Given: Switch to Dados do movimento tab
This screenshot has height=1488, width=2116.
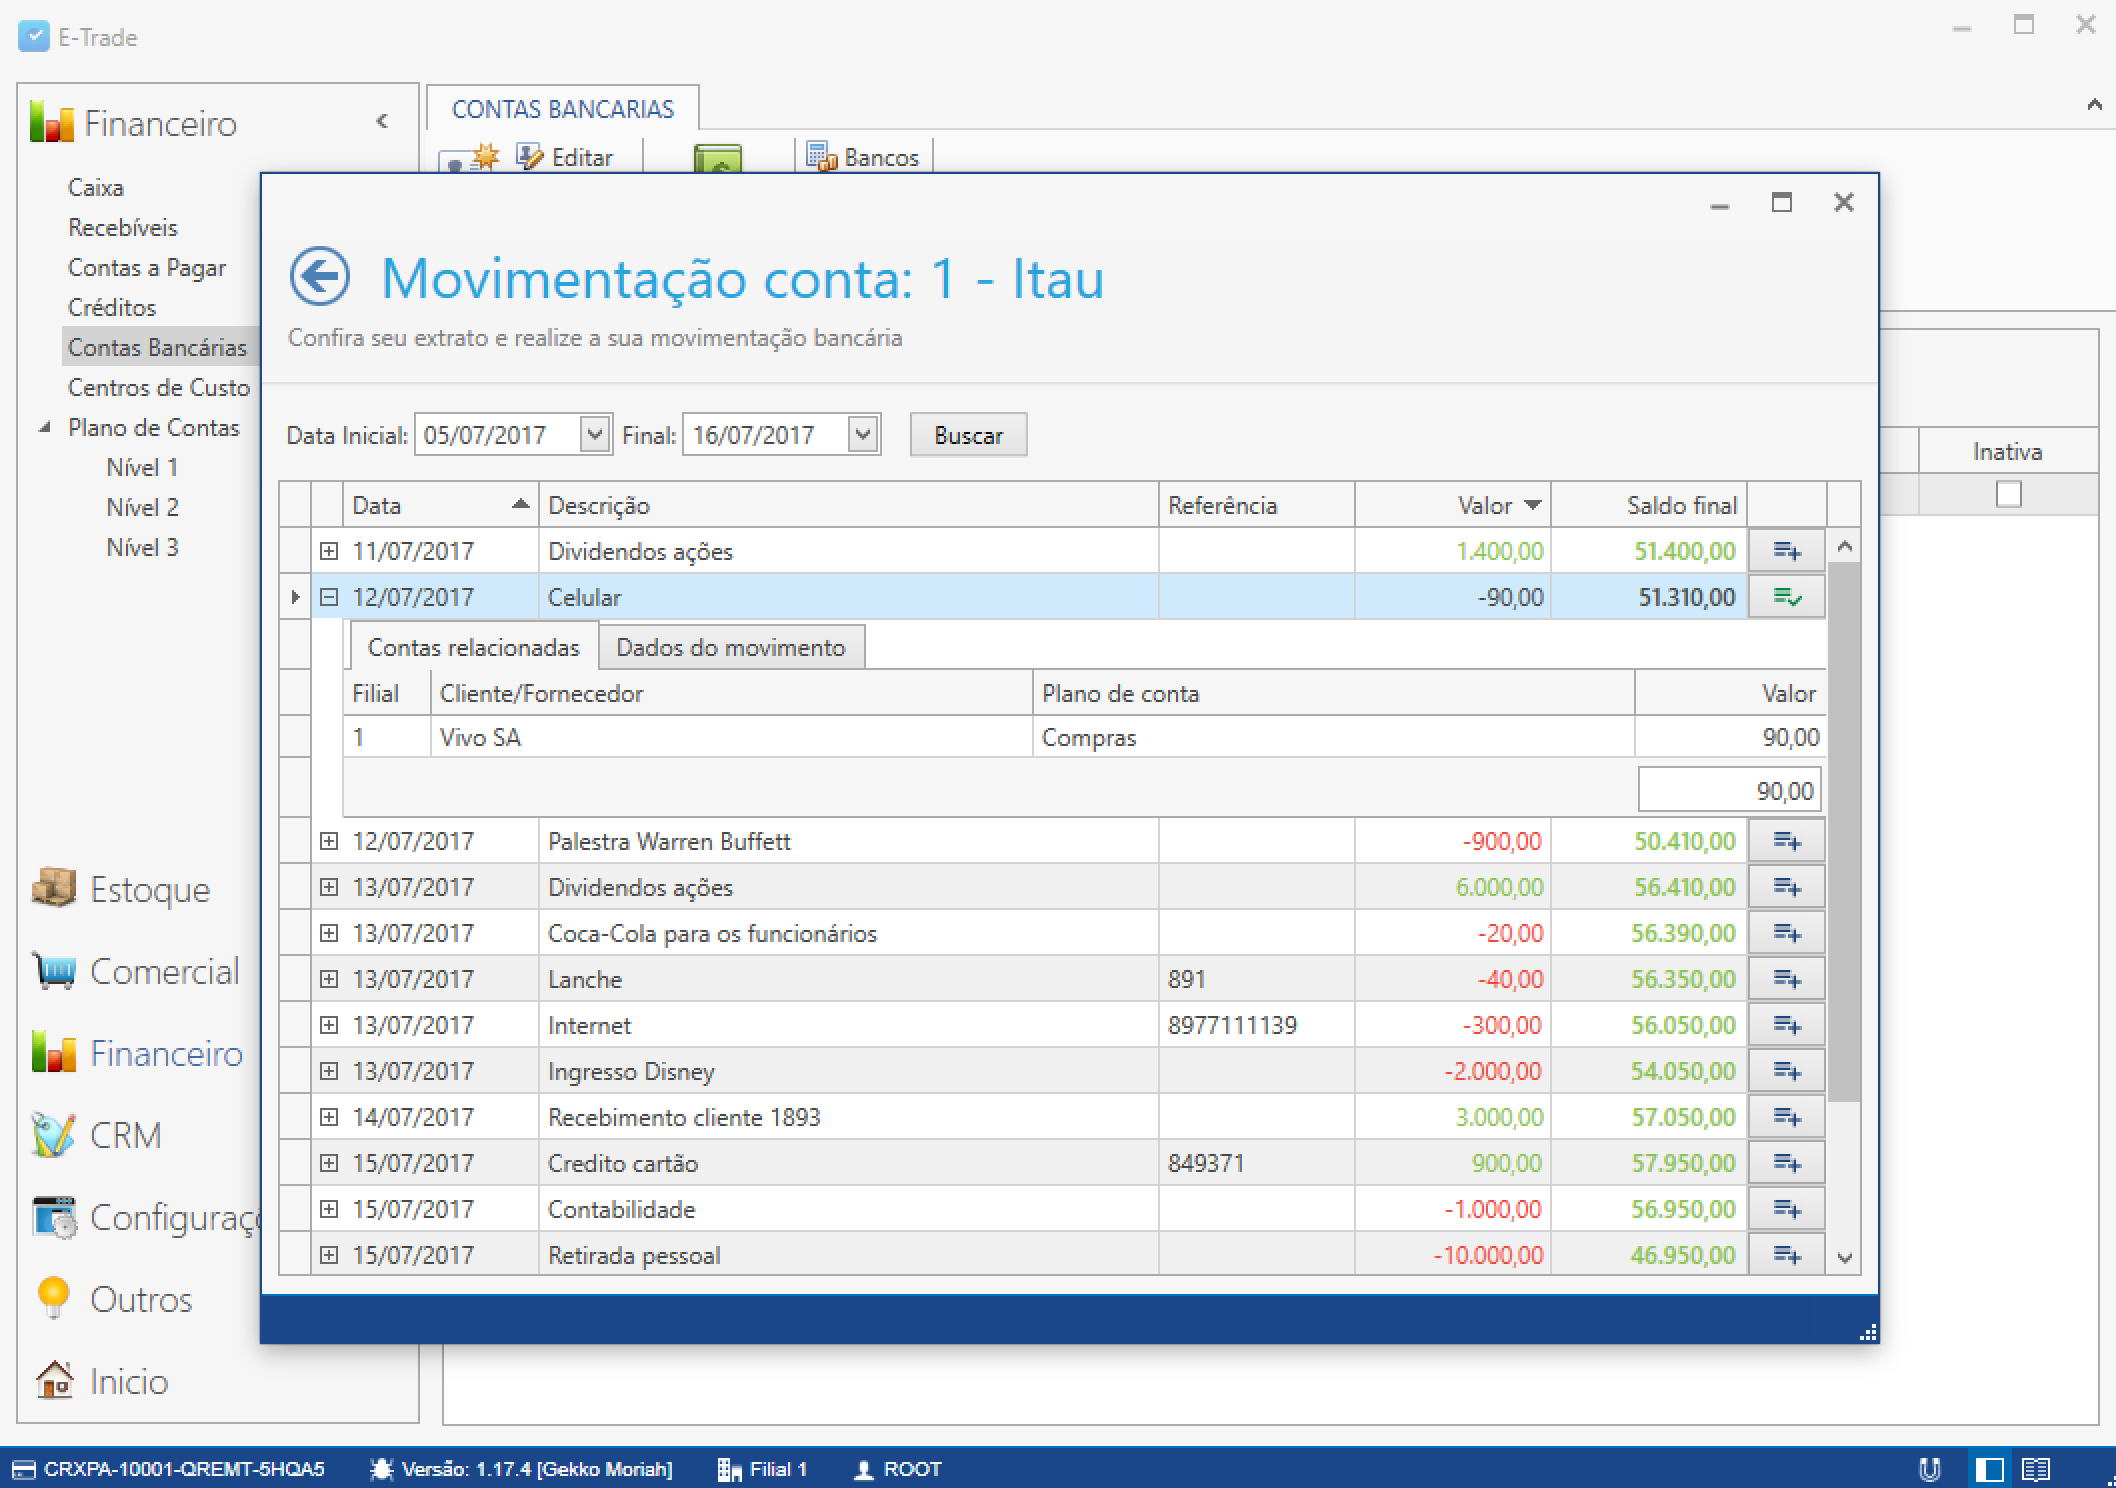Looking at the screenshot, I should click(x=730, y=647).
